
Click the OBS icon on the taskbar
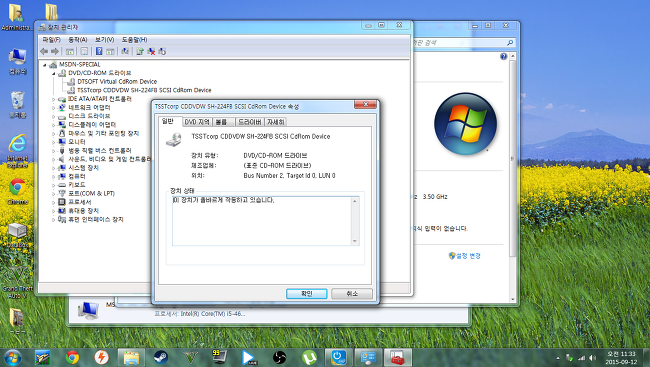coord(280,357)
